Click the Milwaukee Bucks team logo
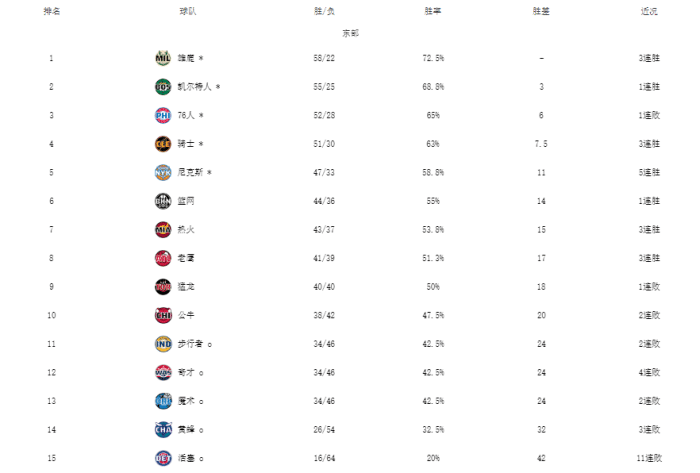 click(x=163, y=58)
